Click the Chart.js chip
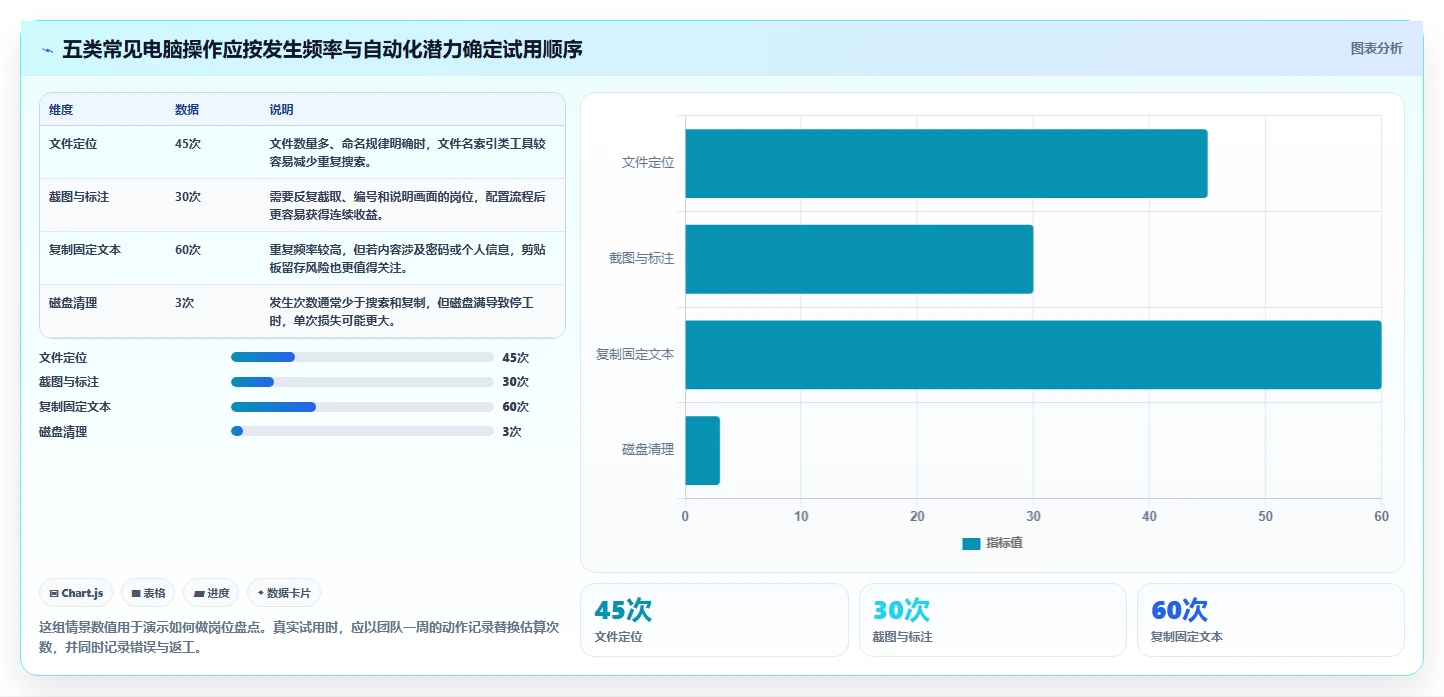This screenshot has height=697, width=1444. 76,593
